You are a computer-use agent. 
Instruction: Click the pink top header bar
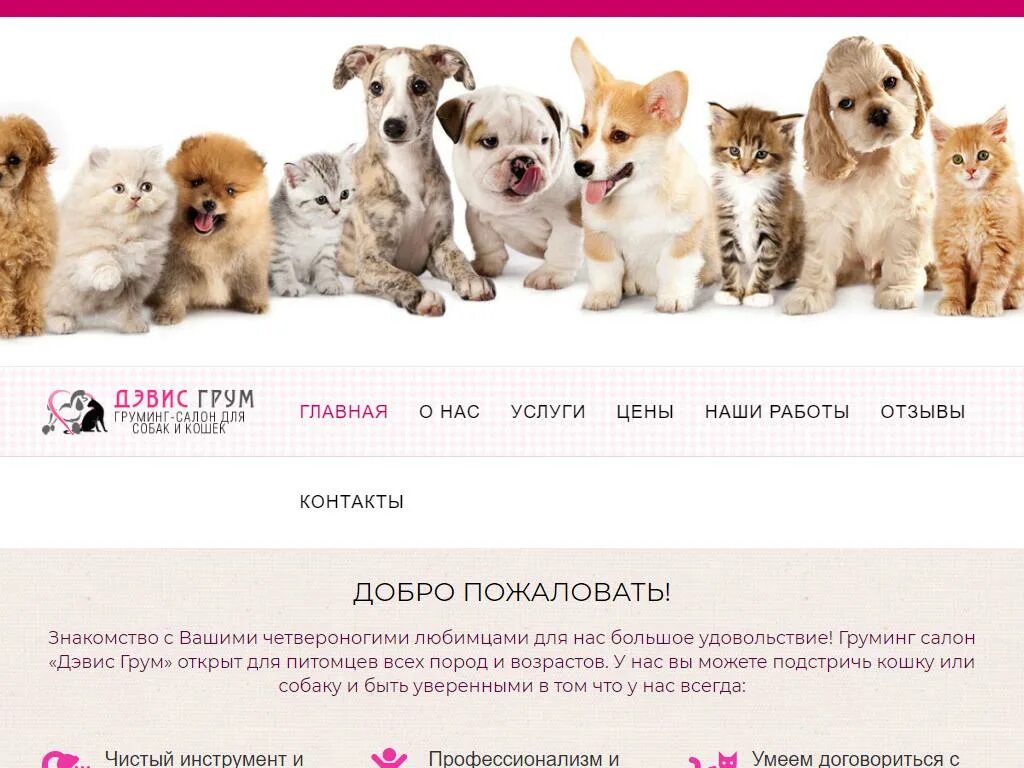click(512, 8)
